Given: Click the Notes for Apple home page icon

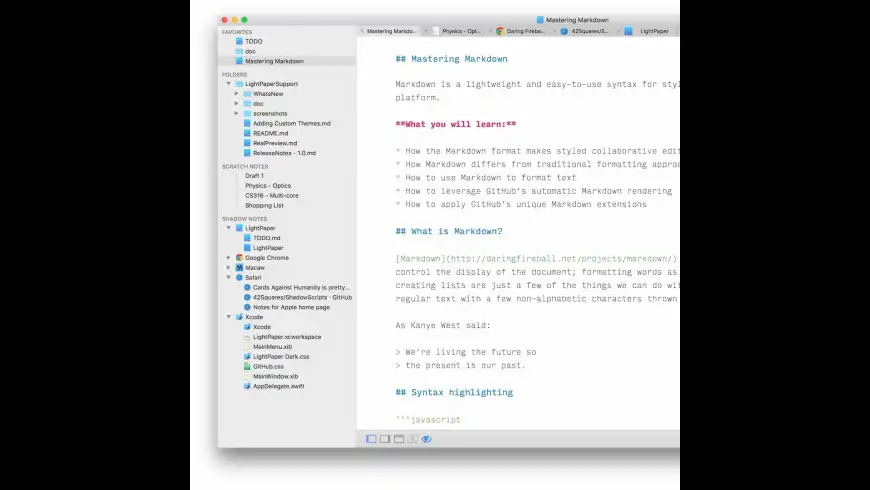Looking at the screenshot, I should (x=247, y=307).
